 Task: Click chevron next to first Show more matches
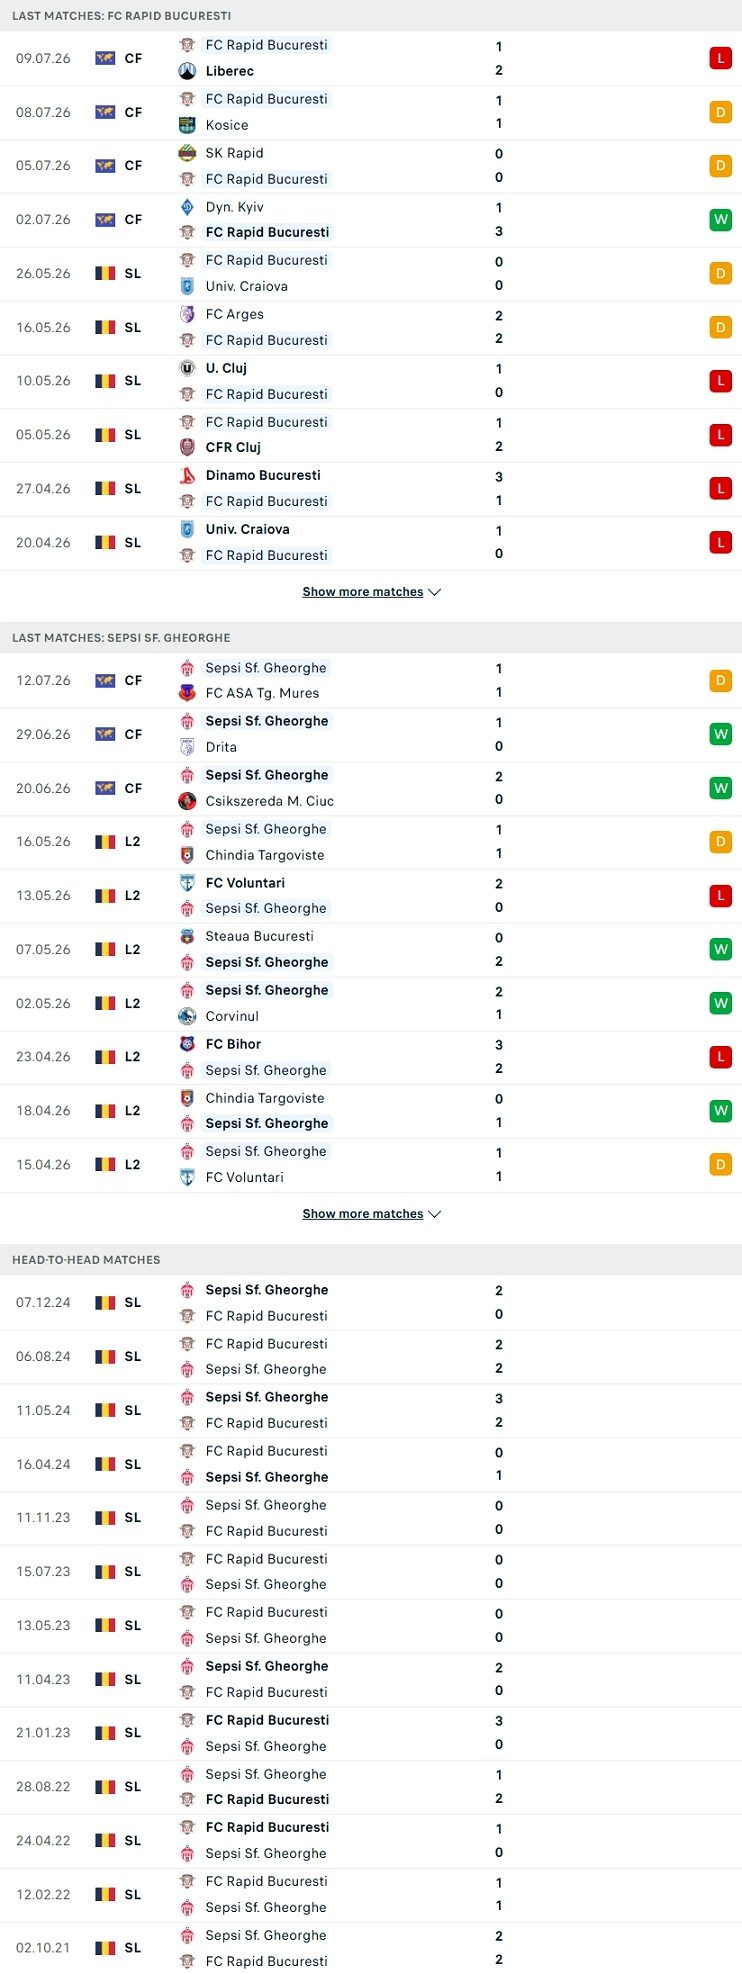click(434, 592)
